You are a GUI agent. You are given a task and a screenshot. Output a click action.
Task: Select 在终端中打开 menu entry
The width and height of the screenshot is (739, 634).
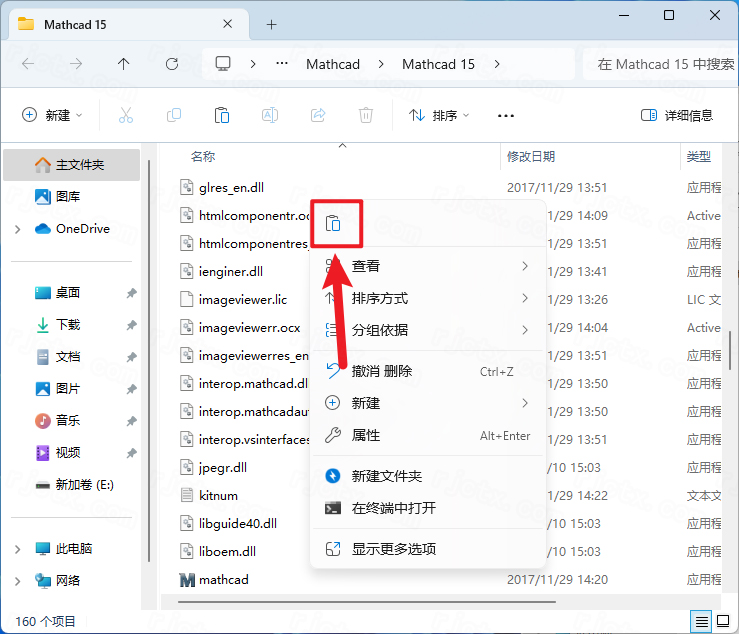393,508
